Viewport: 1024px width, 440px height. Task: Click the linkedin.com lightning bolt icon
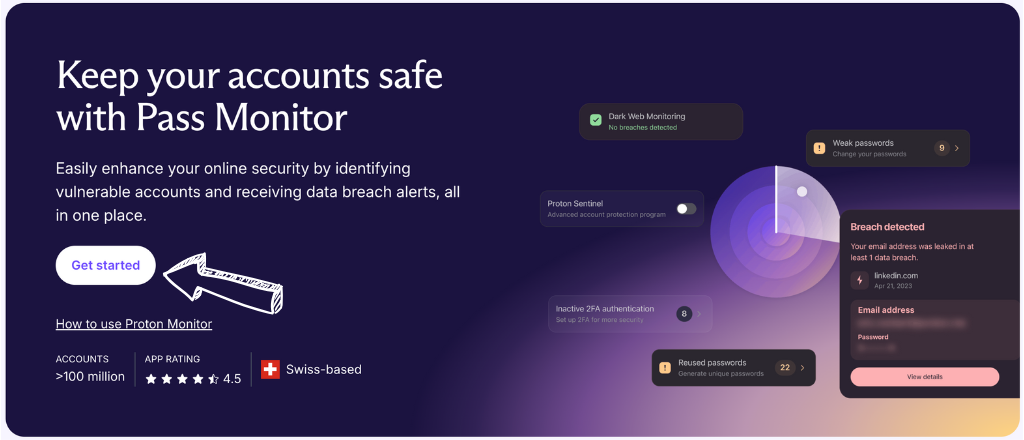point(859,280)
